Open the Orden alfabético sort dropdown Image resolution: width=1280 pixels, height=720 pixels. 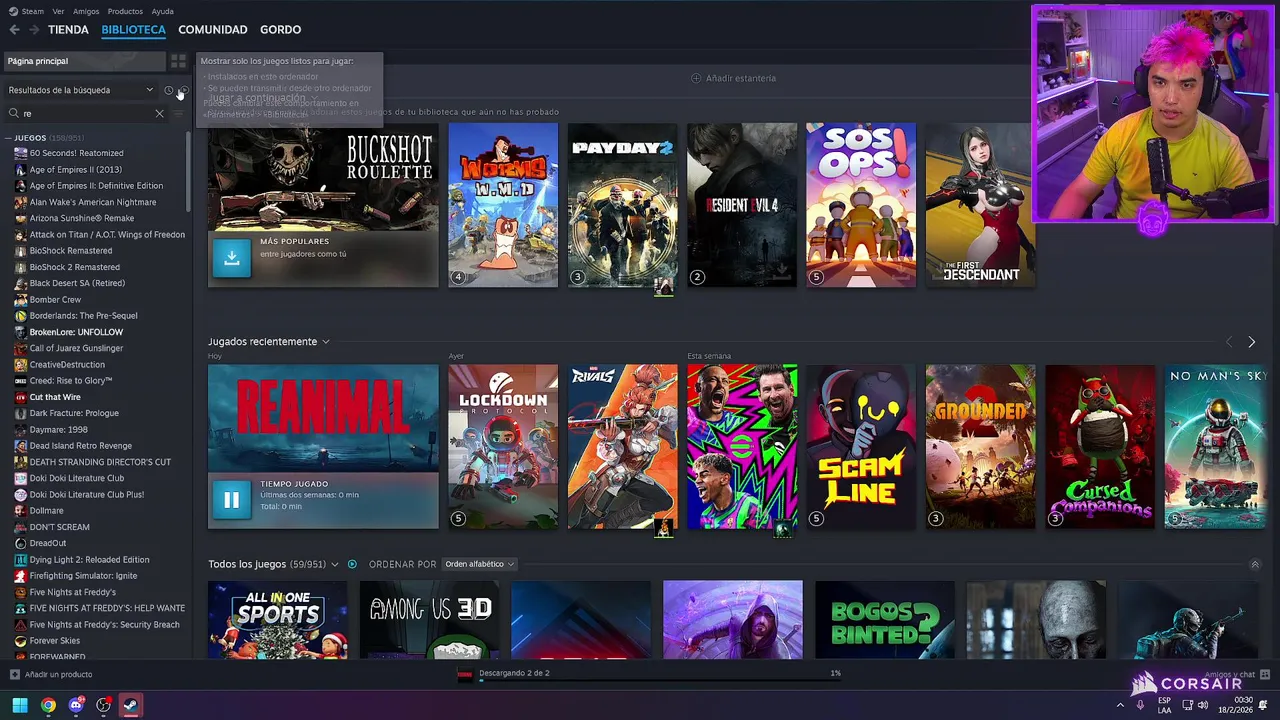click(479, 564)
